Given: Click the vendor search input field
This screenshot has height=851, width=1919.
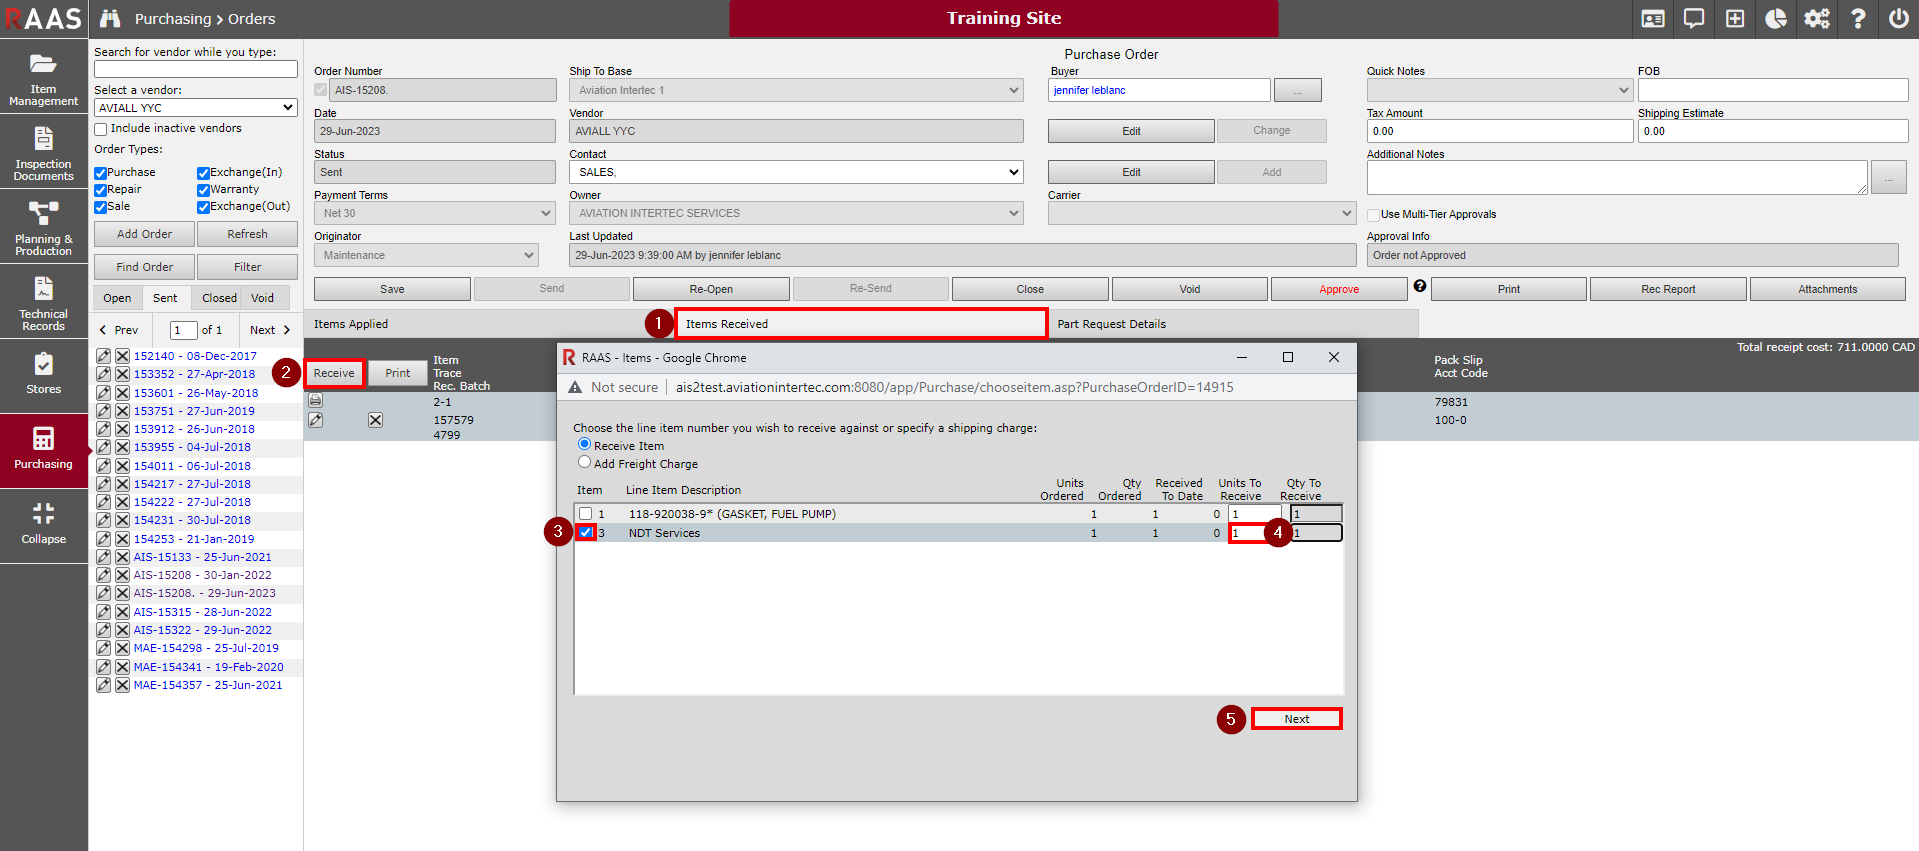Looking at the screenshot, I should point(196,69).
